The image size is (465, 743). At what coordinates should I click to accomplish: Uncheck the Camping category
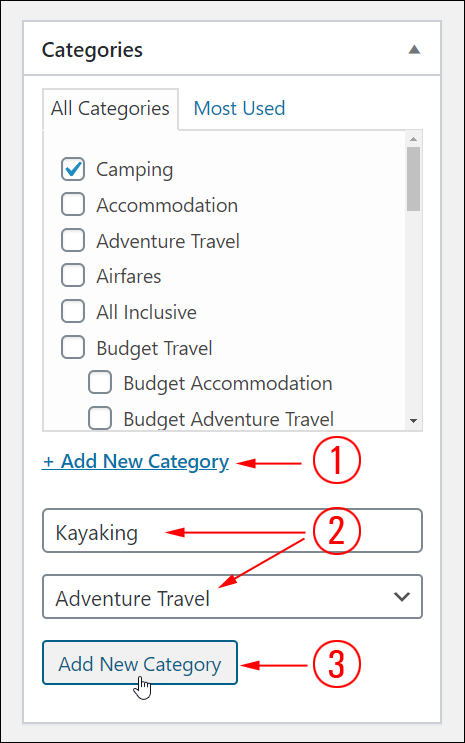pyautogui.click(x=73, y=169)
